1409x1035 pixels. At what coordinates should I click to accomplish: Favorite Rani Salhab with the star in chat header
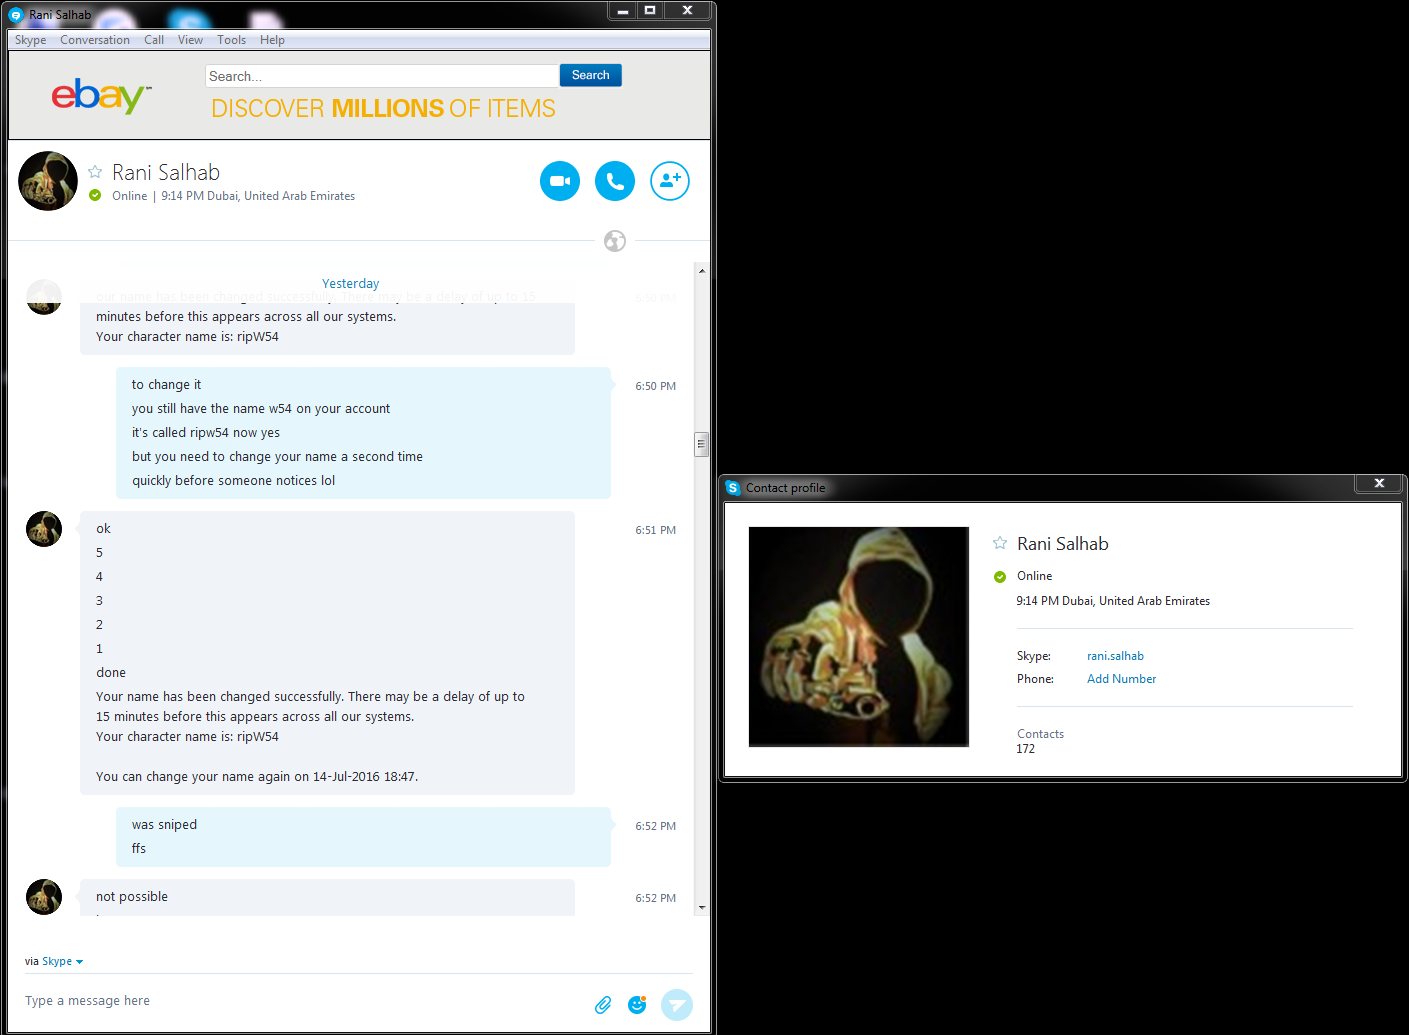click(95, 172)
